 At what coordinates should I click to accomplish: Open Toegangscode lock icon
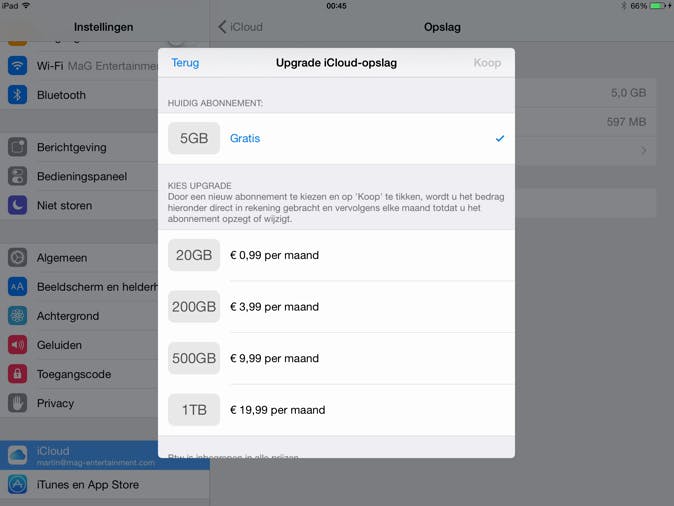tap(17, 374)
